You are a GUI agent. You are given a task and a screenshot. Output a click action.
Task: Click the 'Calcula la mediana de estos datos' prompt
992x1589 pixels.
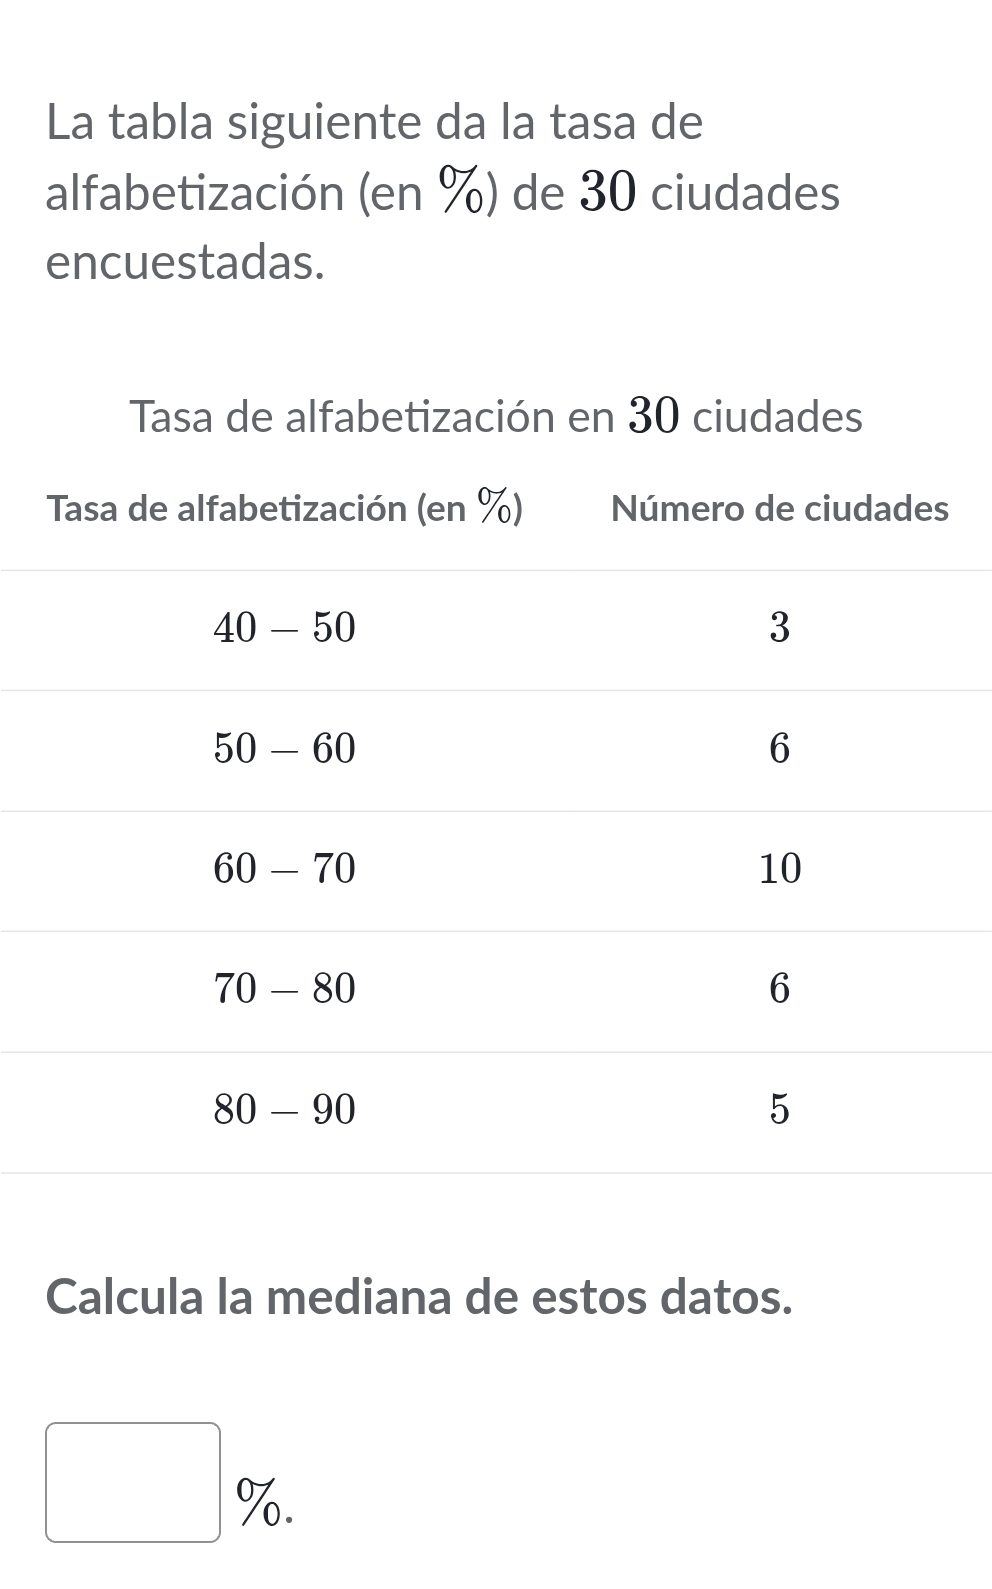[419, 1297]
